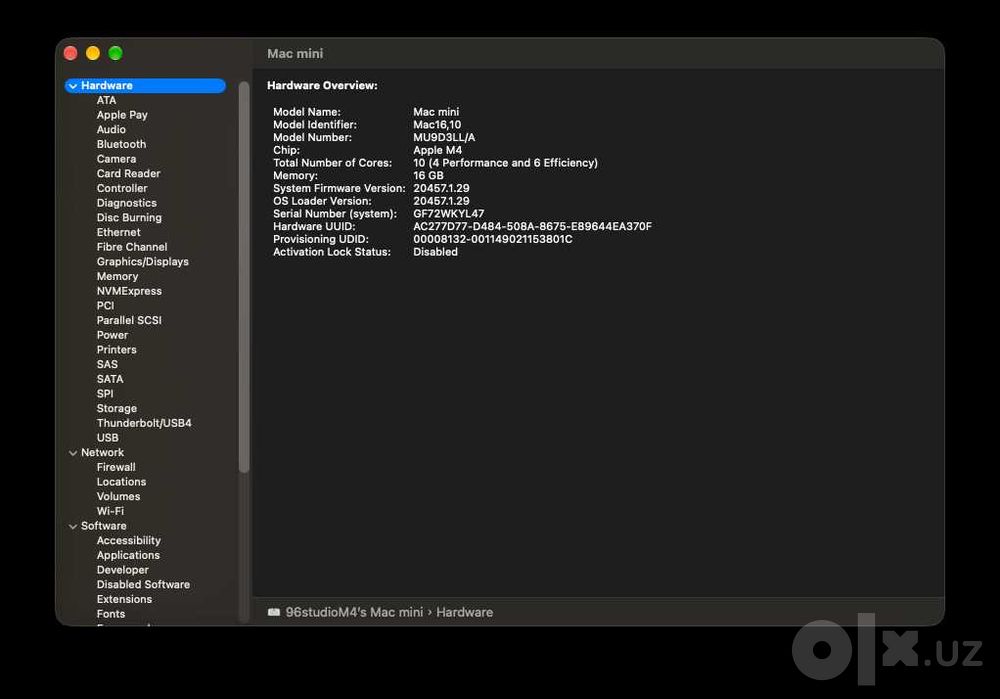Screen dimensions: 1000x699
Task: Click the serial number value GF72WKYL47
Action: point(448,214)
